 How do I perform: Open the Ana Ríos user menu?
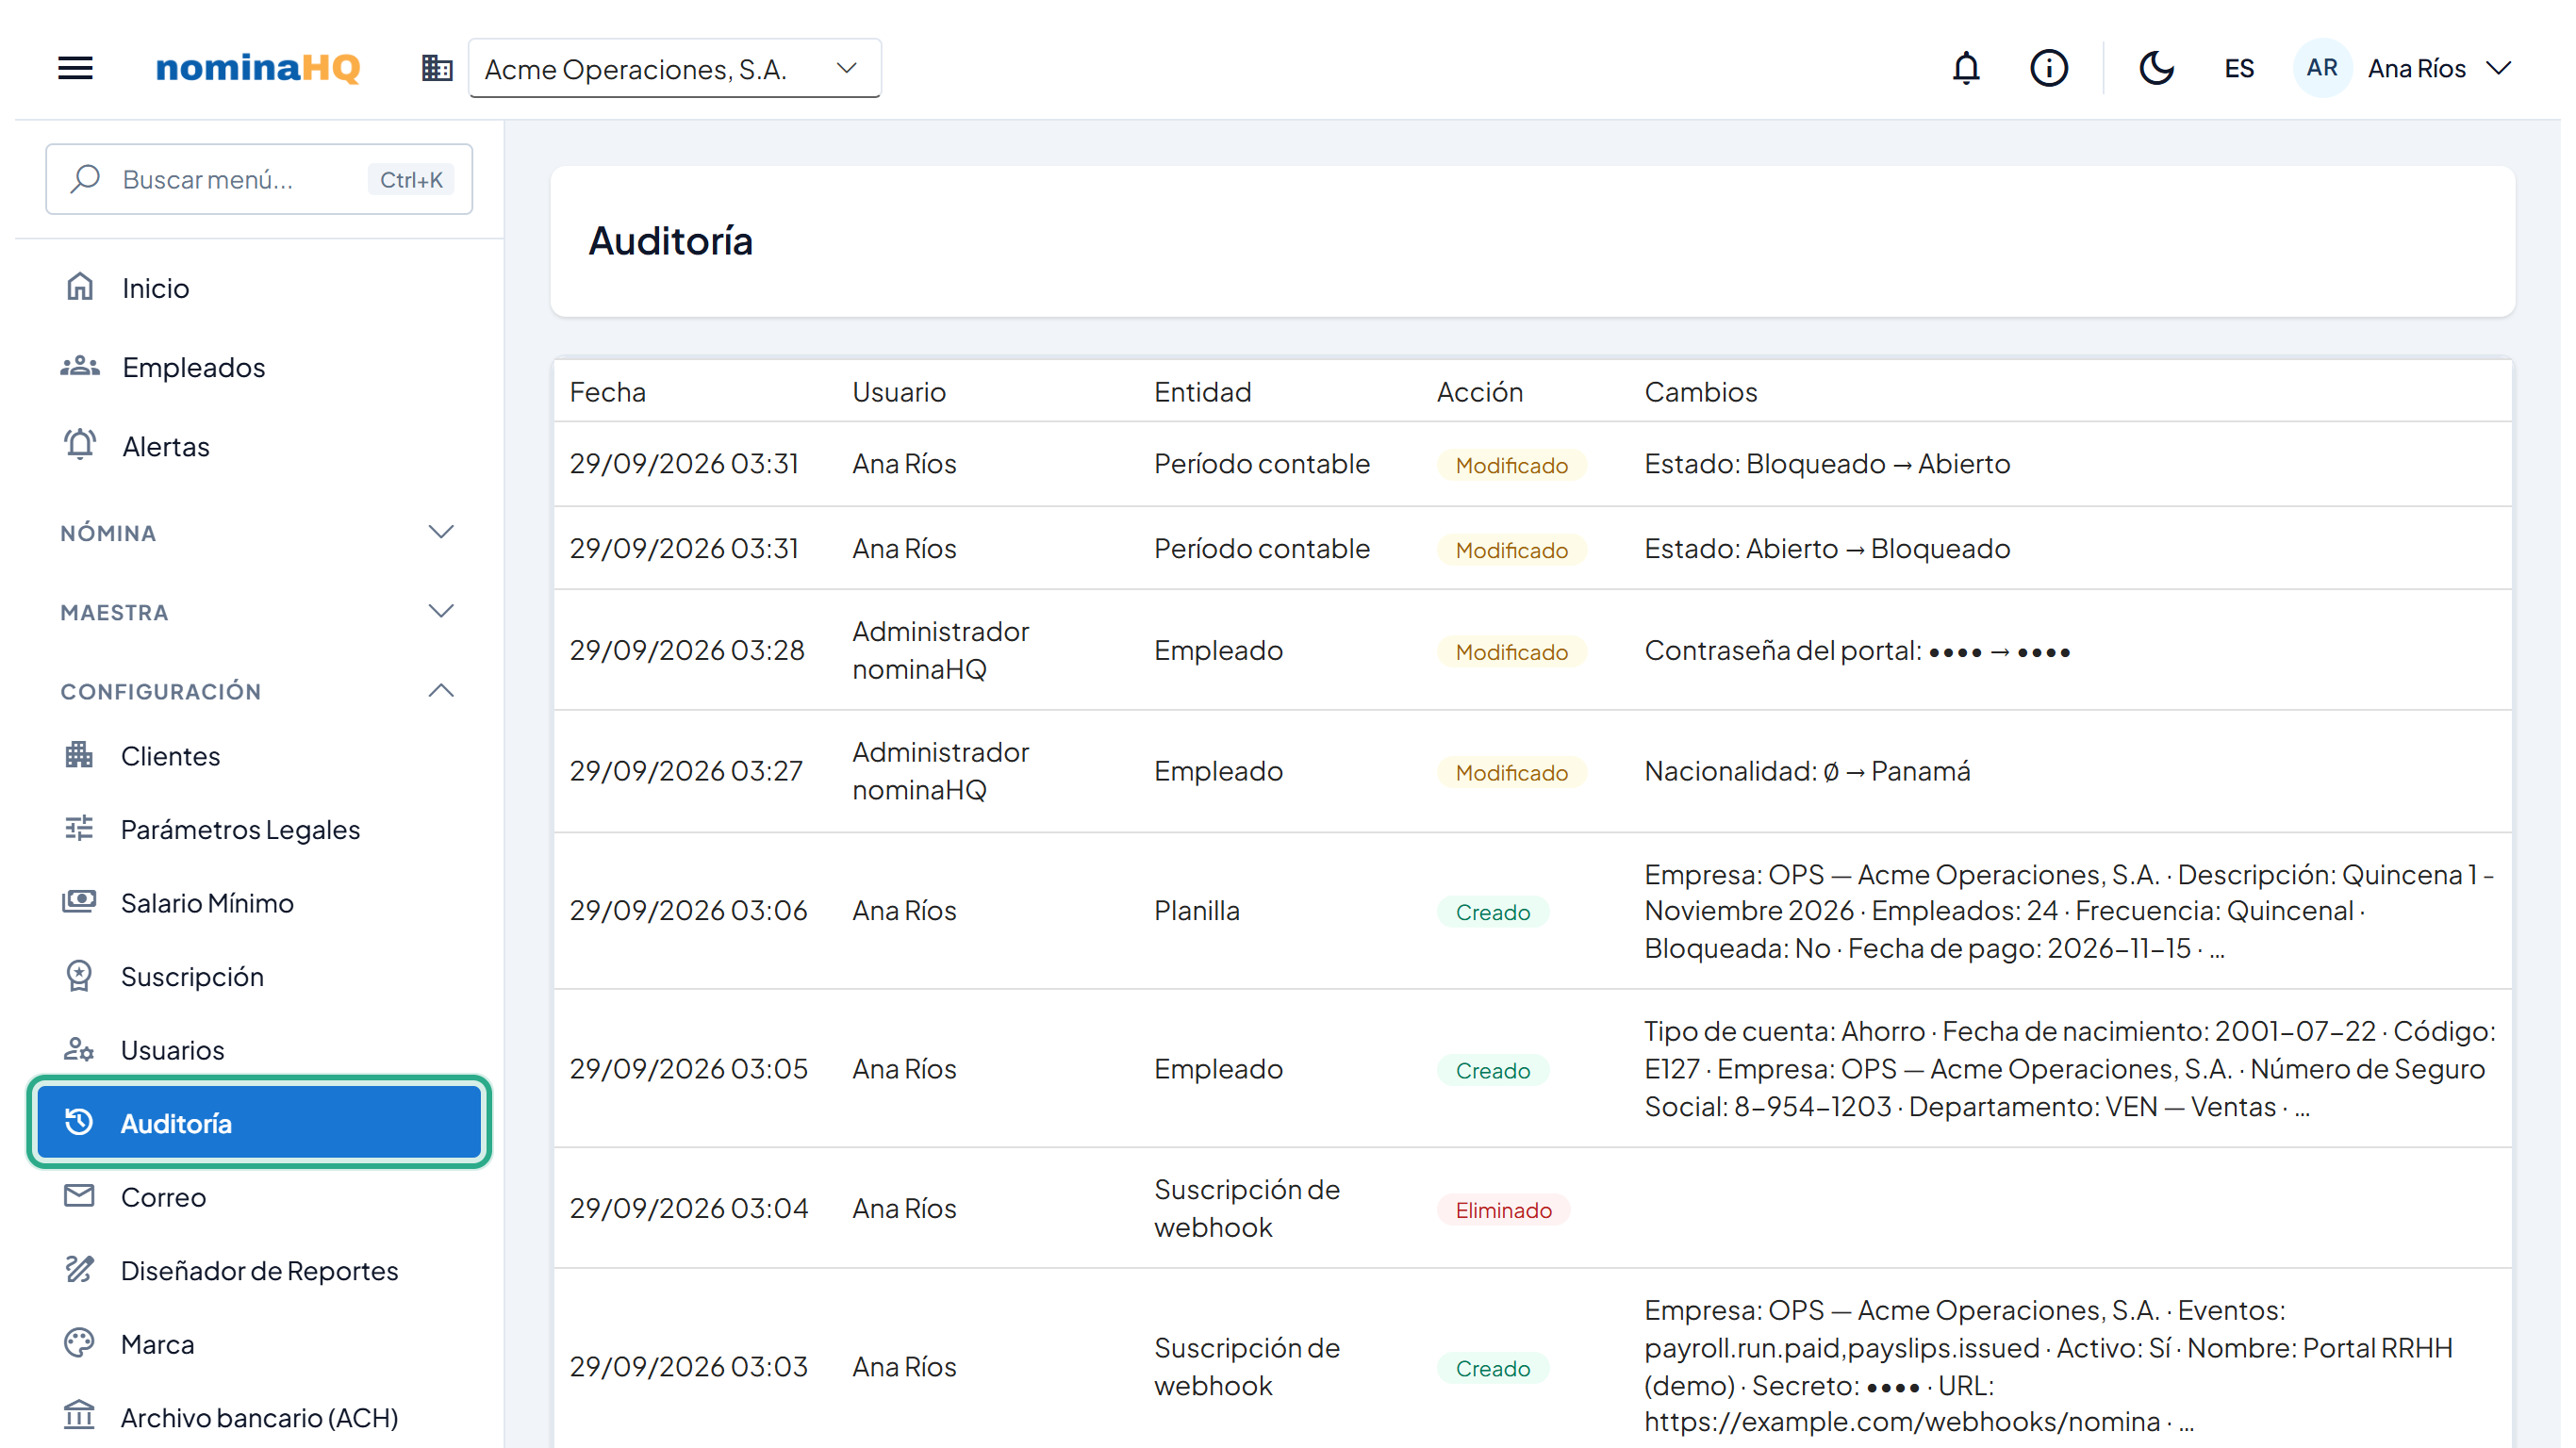point(2440,68)
